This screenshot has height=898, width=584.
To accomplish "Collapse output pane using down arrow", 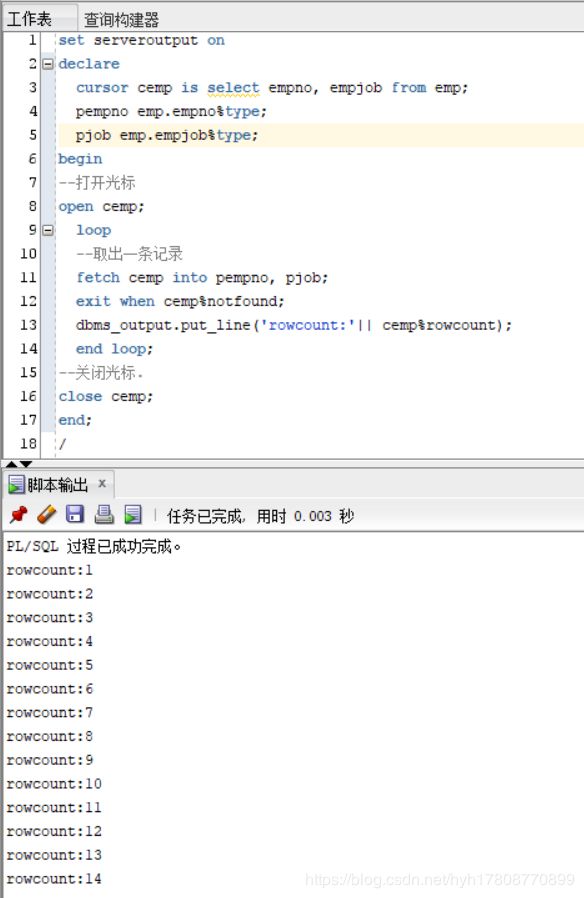I will (x=26, y=463).
